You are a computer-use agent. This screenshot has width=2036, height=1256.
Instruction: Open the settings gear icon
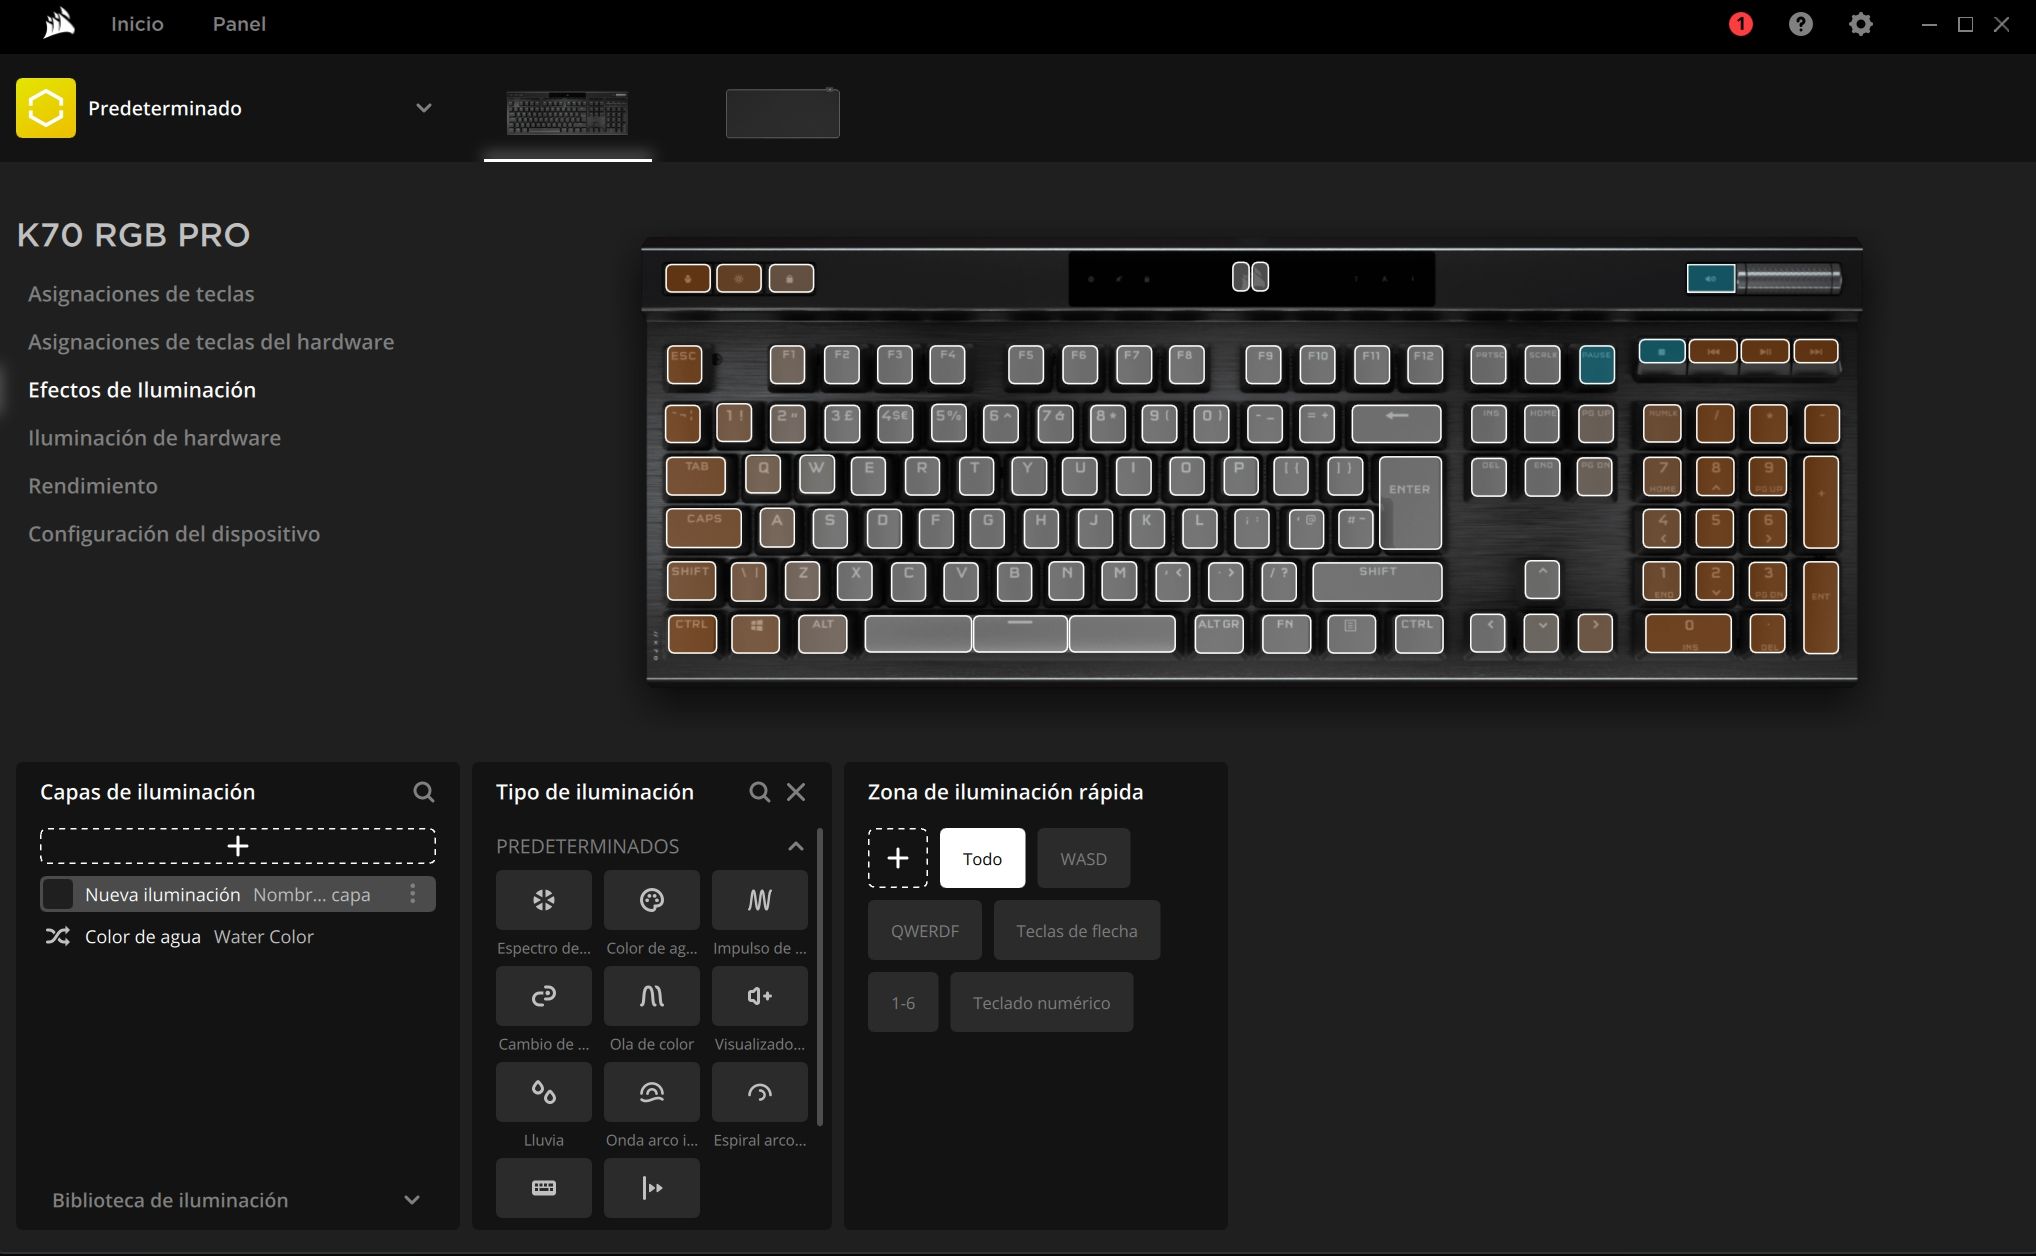(1860, 24)
